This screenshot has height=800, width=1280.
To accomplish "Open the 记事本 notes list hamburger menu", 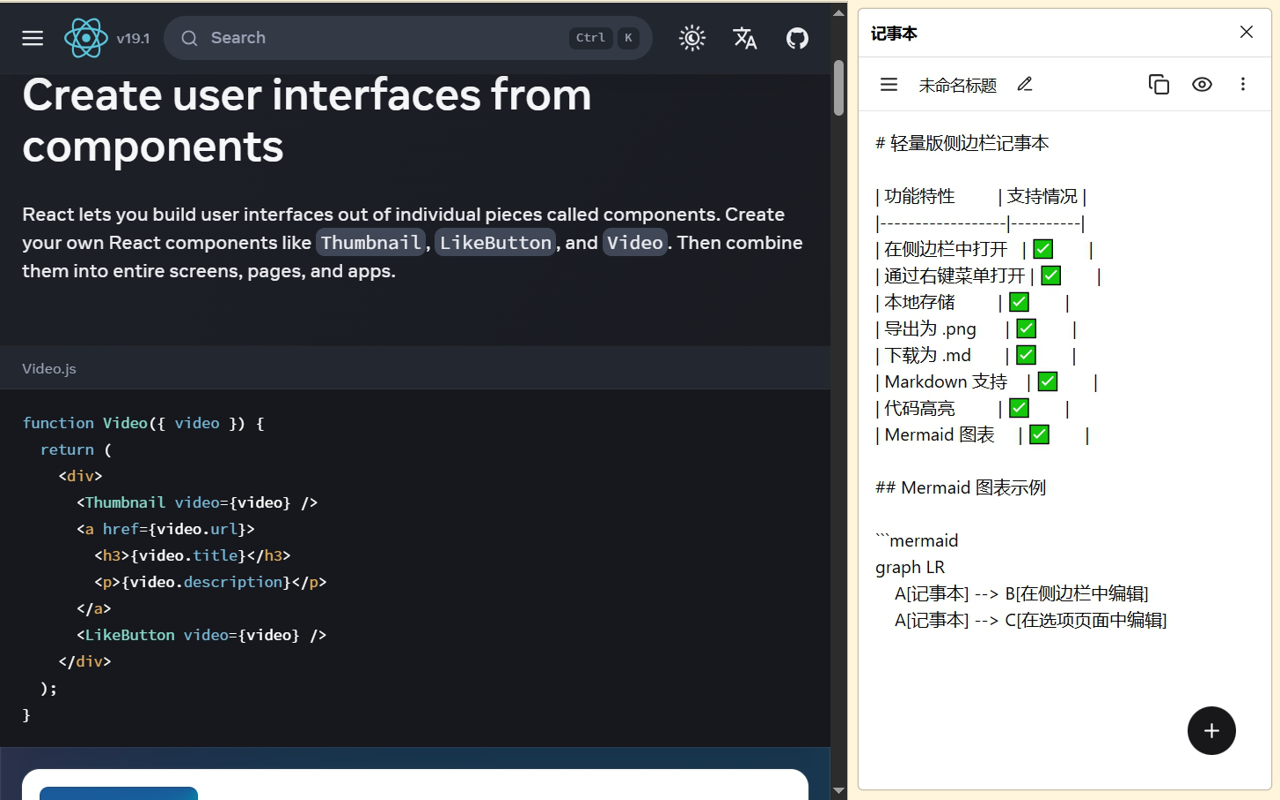I will click(x=889, y=85).
